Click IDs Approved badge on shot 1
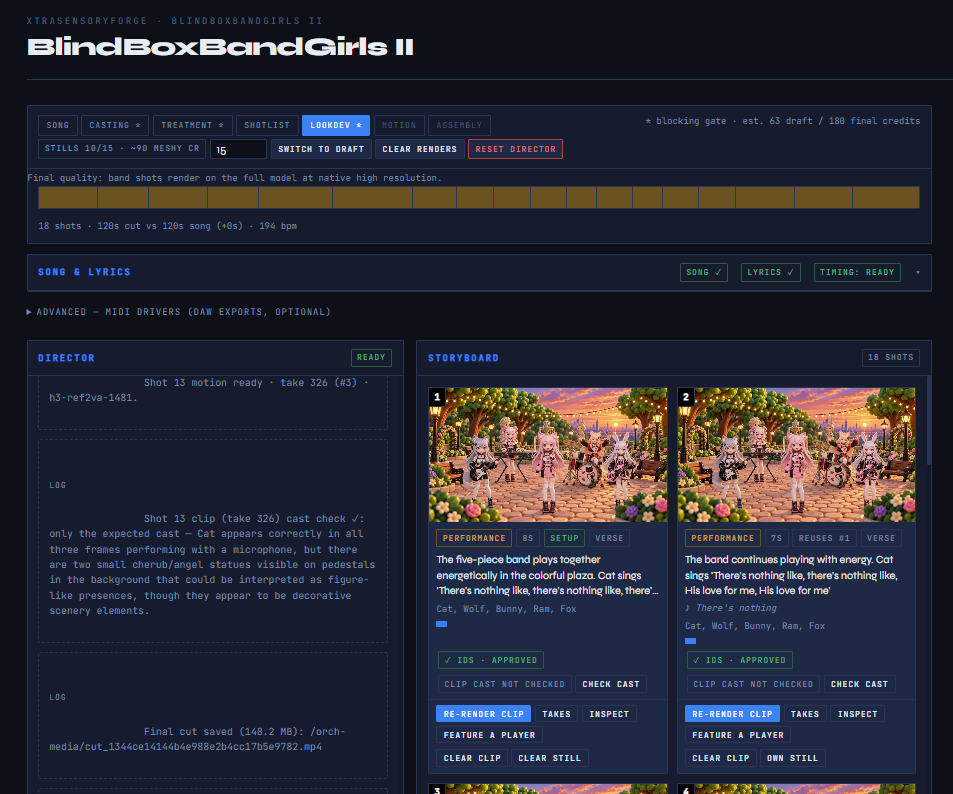This screenshot has height=794, width=953. [490, 660]
